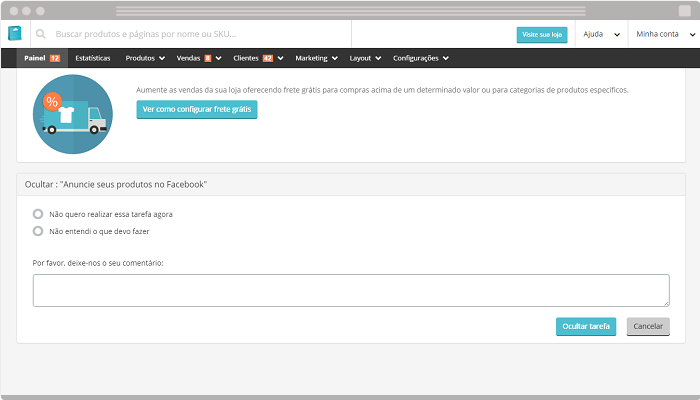Click the "Por favor, deixe-nos o seu comentário" label
700x400 pixels.
pos(98,263)
